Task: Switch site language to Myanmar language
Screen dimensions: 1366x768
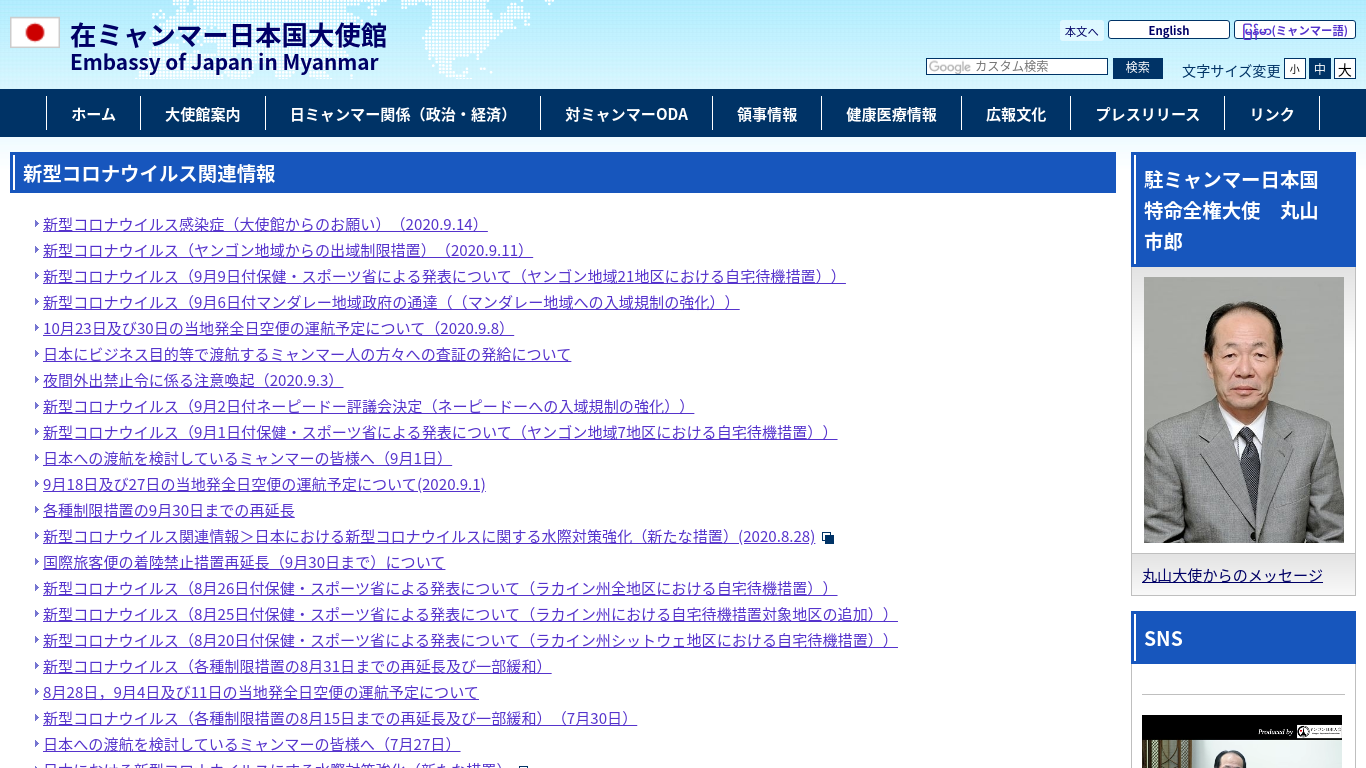Action: [x=1295, y=30]
